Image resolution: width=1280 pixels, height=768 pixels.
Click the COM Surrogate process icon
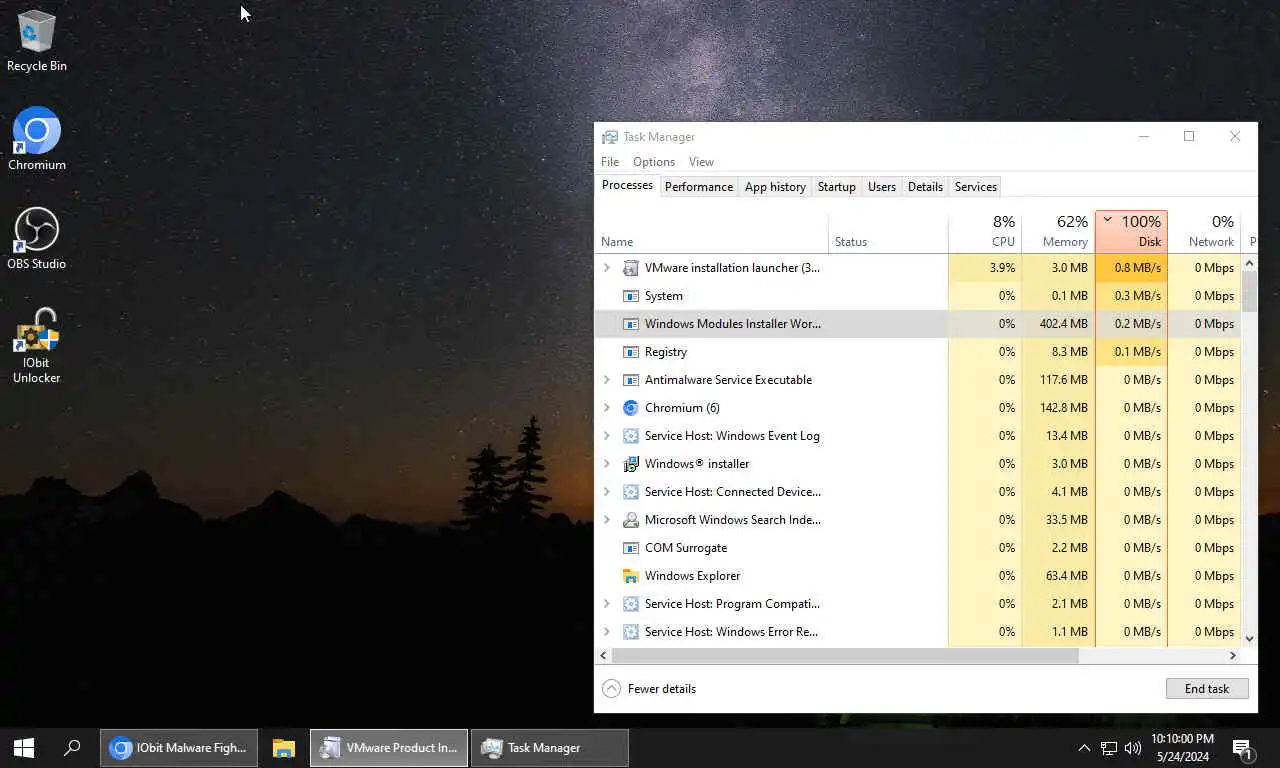[x=630, y=548]
